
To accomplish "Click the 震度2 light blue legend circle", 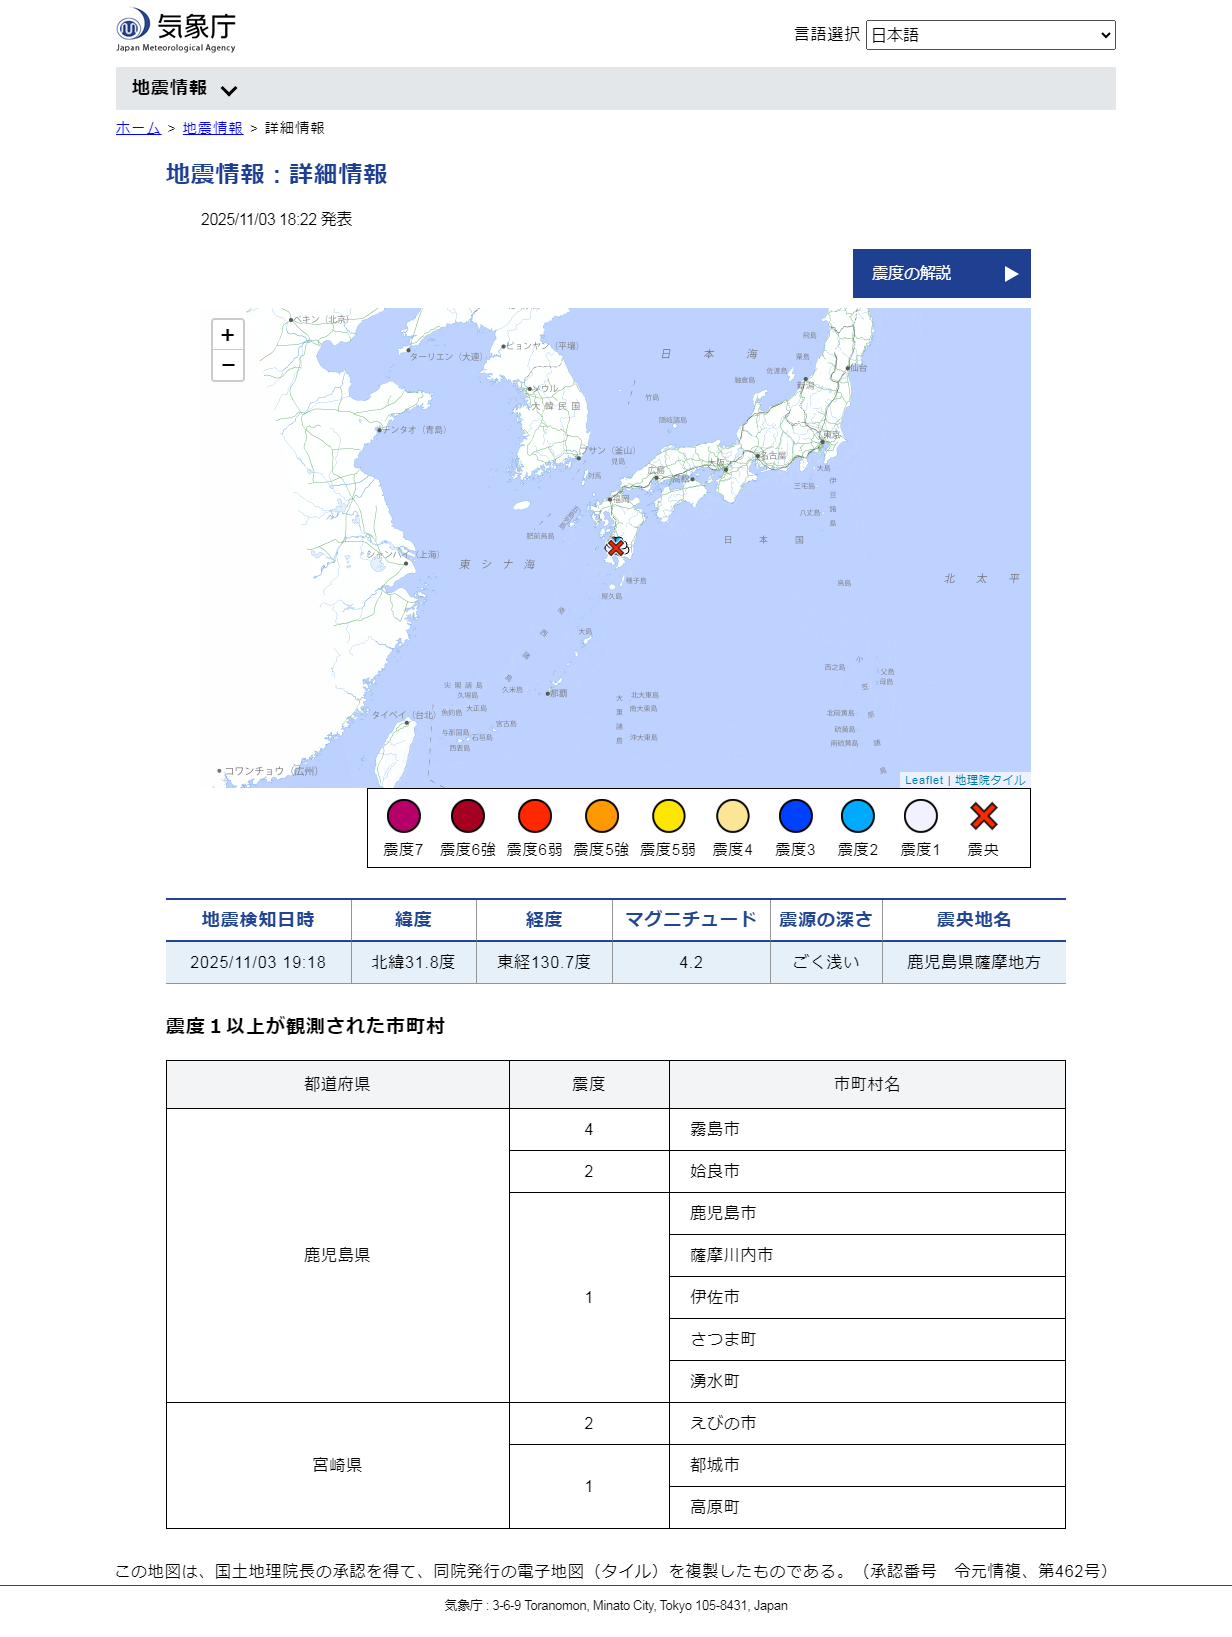I will click(858, 816).
